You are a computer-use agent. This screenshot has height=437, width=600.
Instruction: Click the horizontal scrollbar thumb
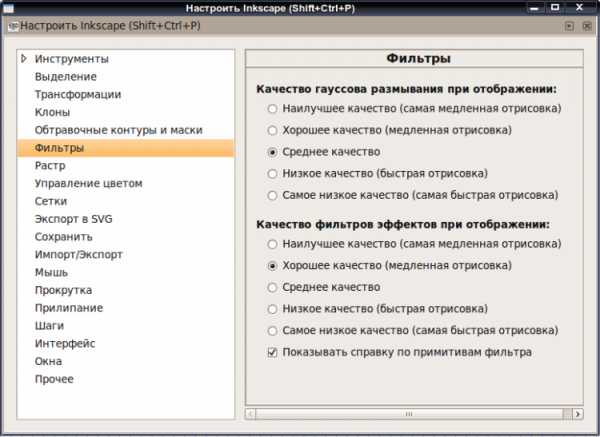tap(409, 414)
